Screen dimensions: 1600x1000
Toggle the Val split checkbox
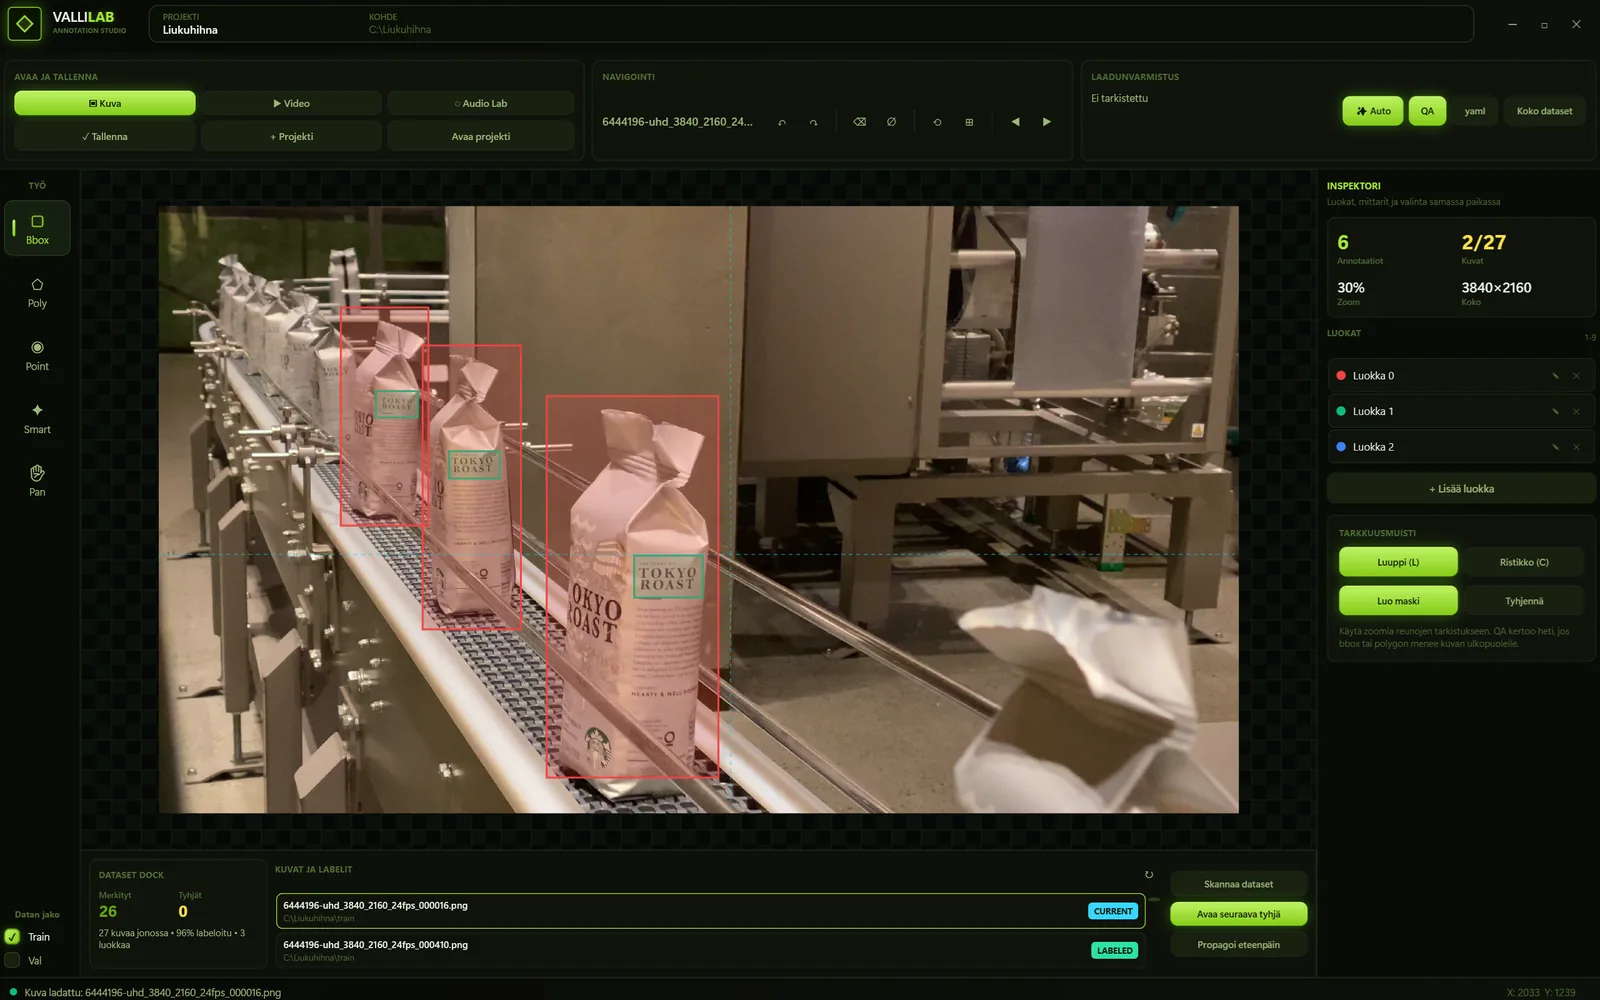point(12,961)
